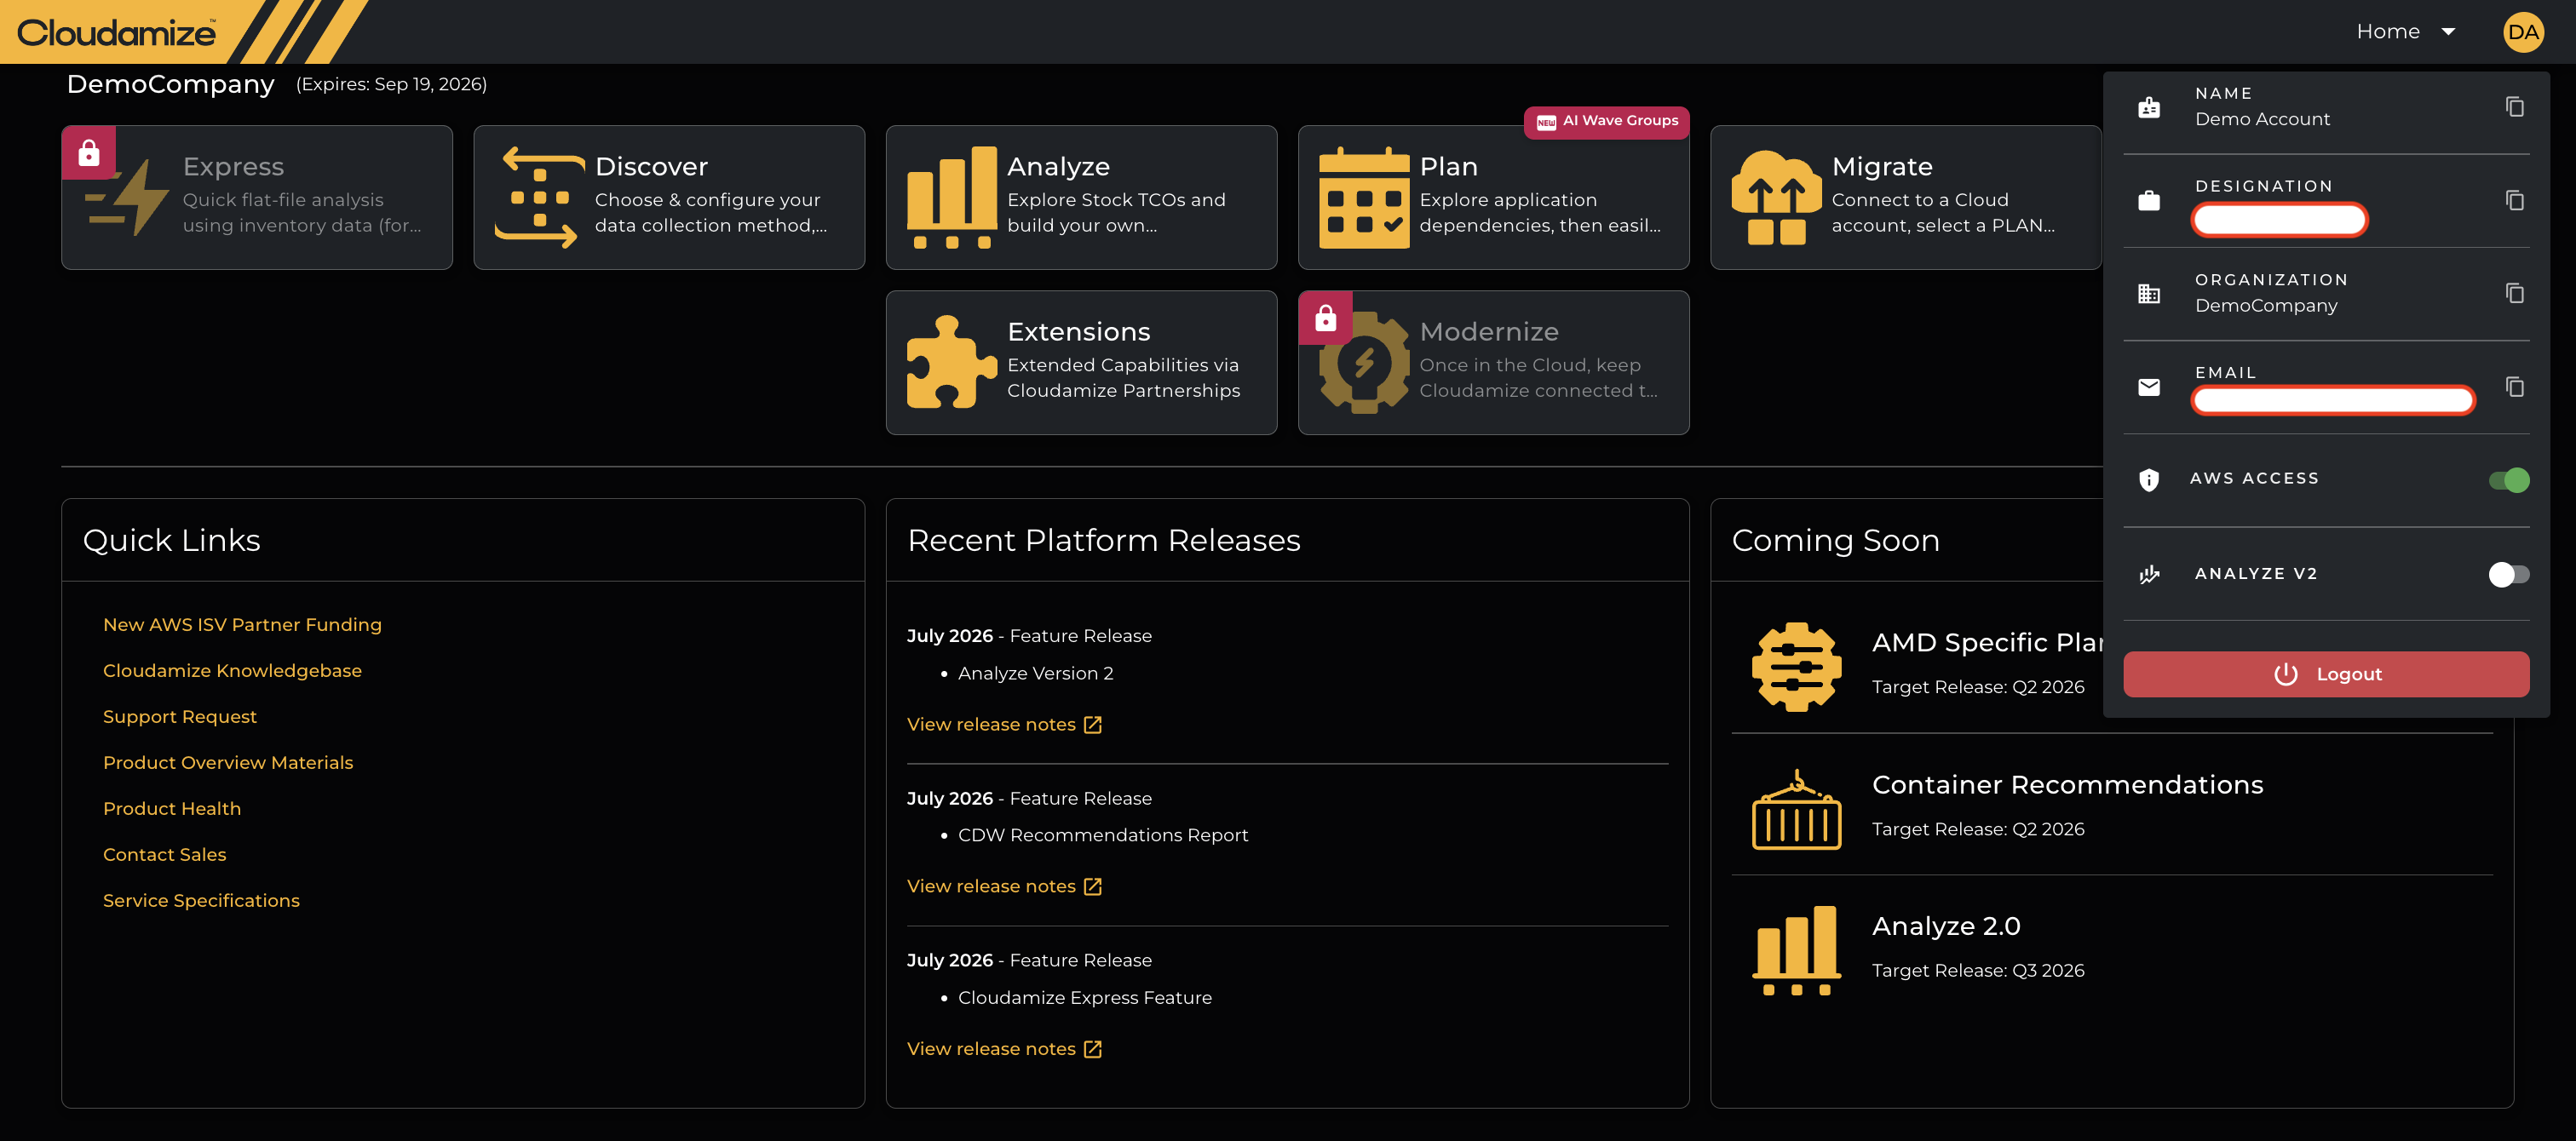Open the Extensions card title
2576x1141 pixels.
point(1078,331)
